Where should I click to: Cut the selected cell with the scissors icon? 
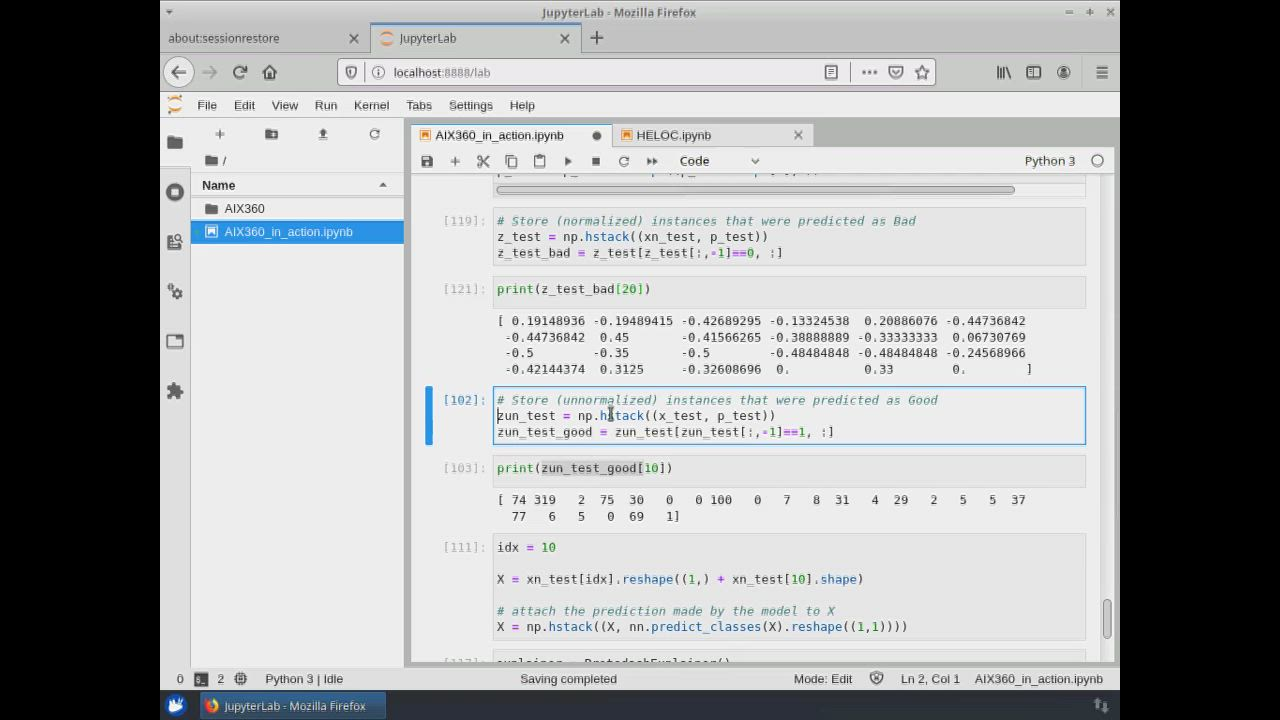(x=483, y=161)
